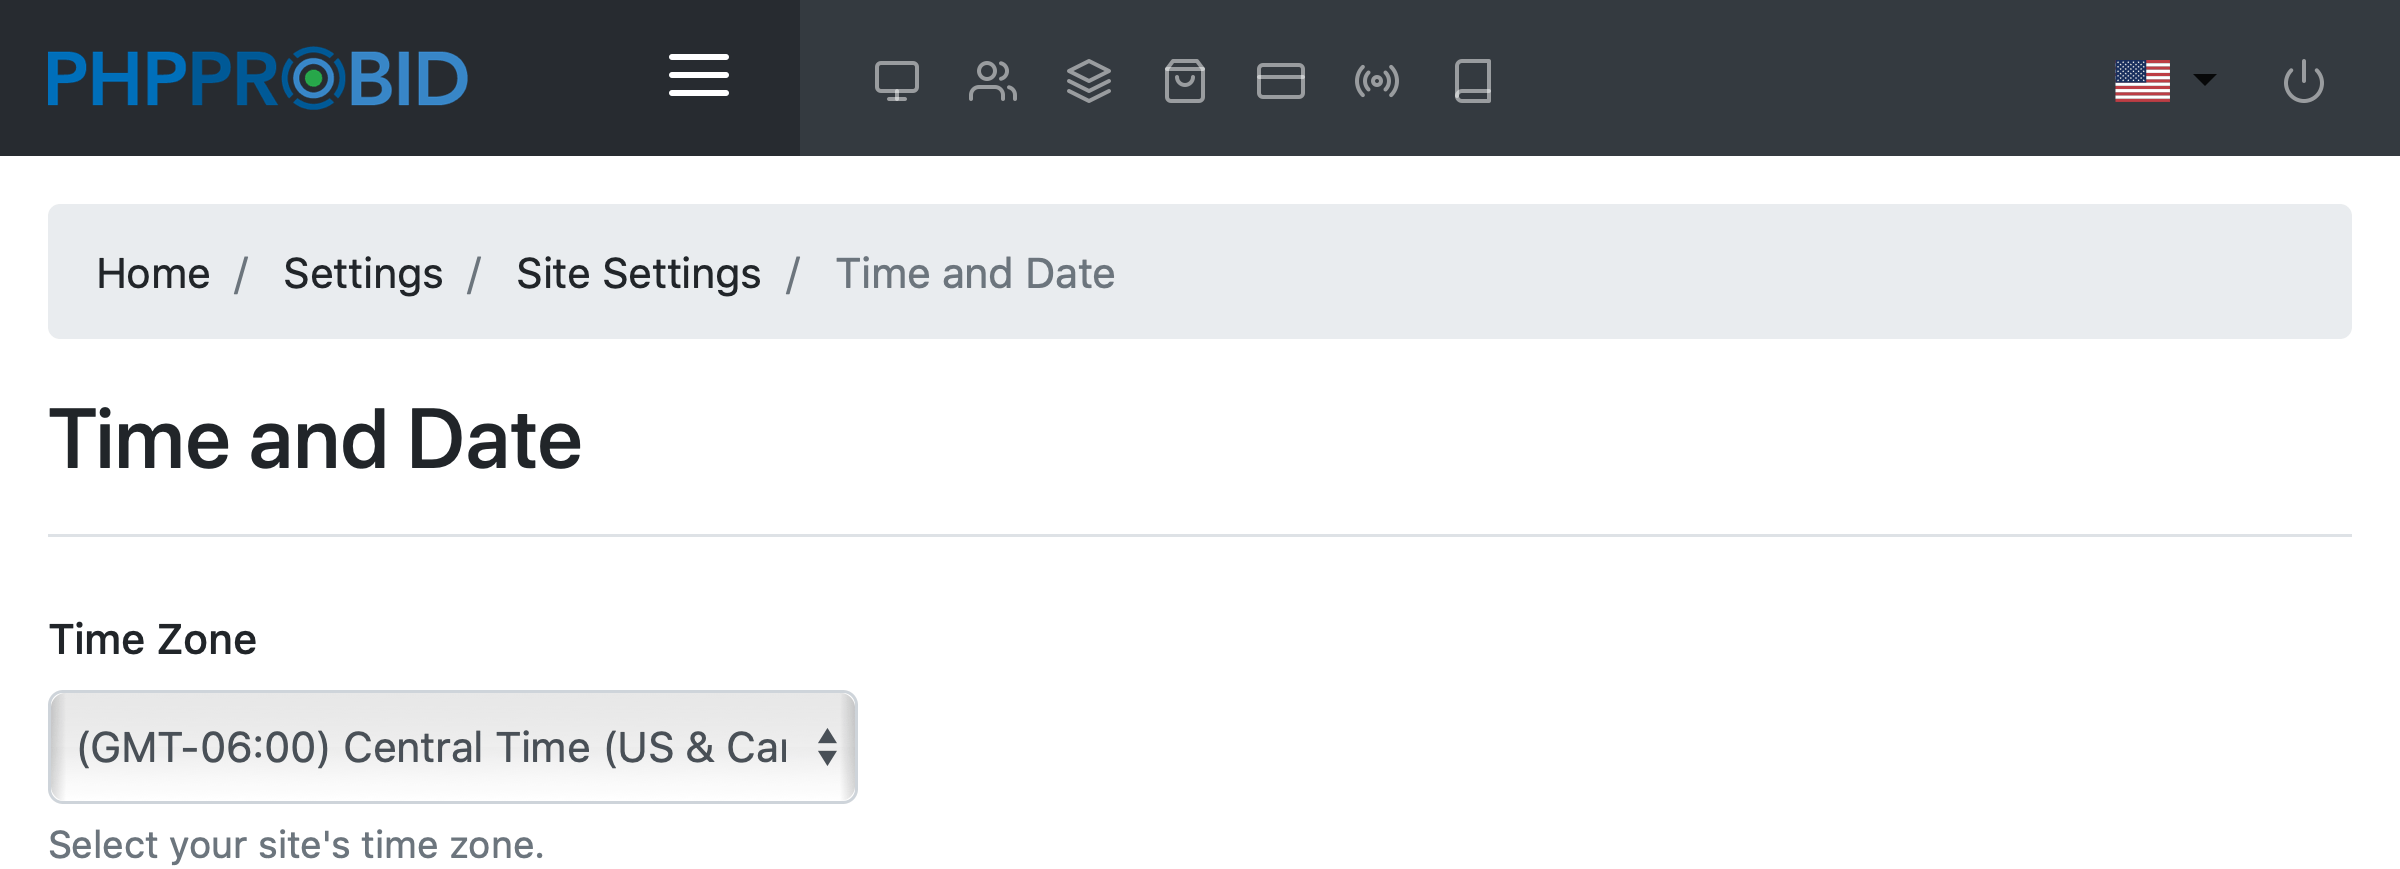Go to Home in the breadcrumb

tap(153, 273)
